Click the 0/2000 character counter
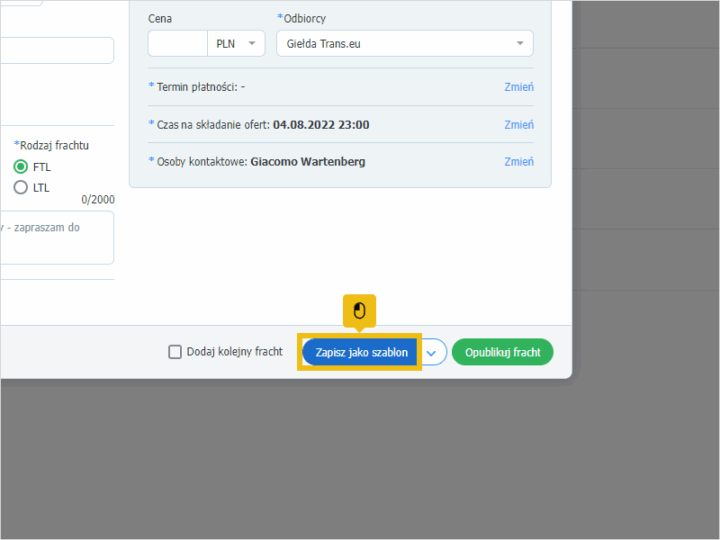720x540 pixels. (x=97, y=200)
